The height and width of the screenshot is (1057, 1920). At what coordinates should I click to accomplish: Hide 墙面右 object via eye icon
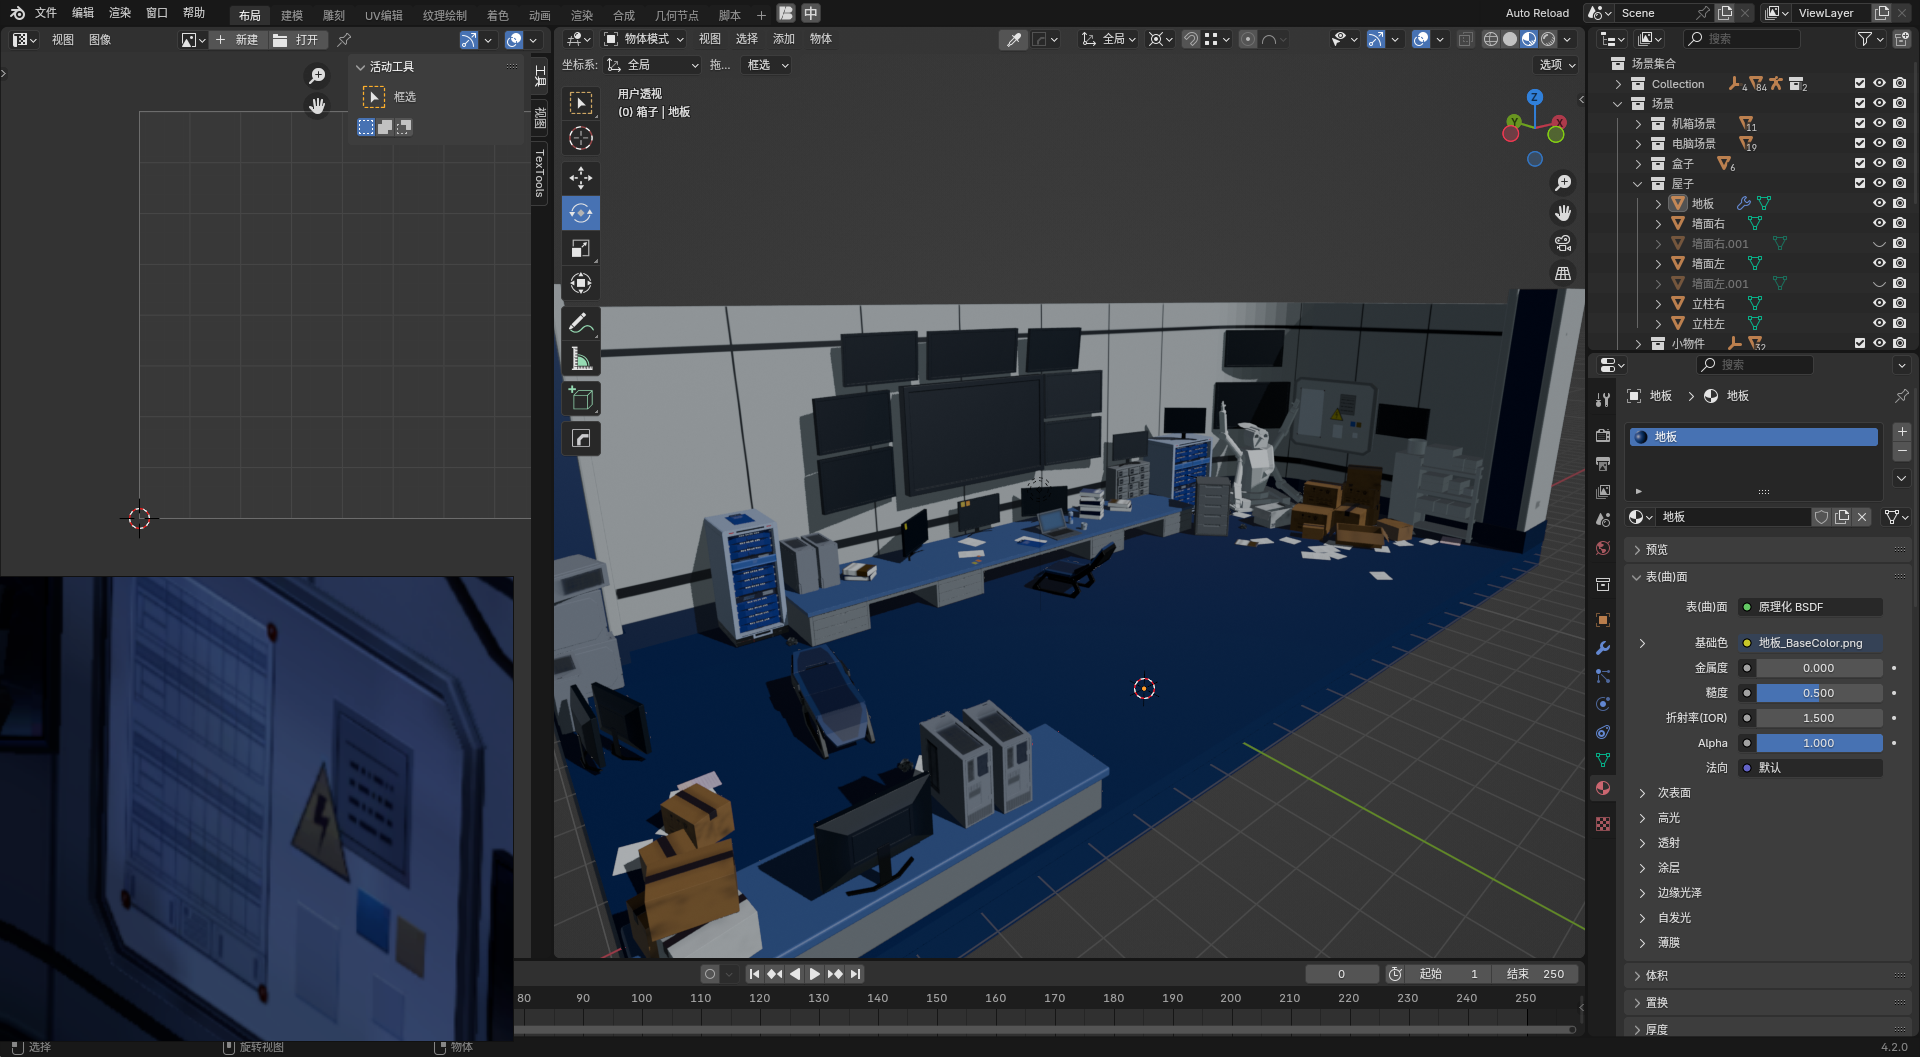click(1879, 223)
